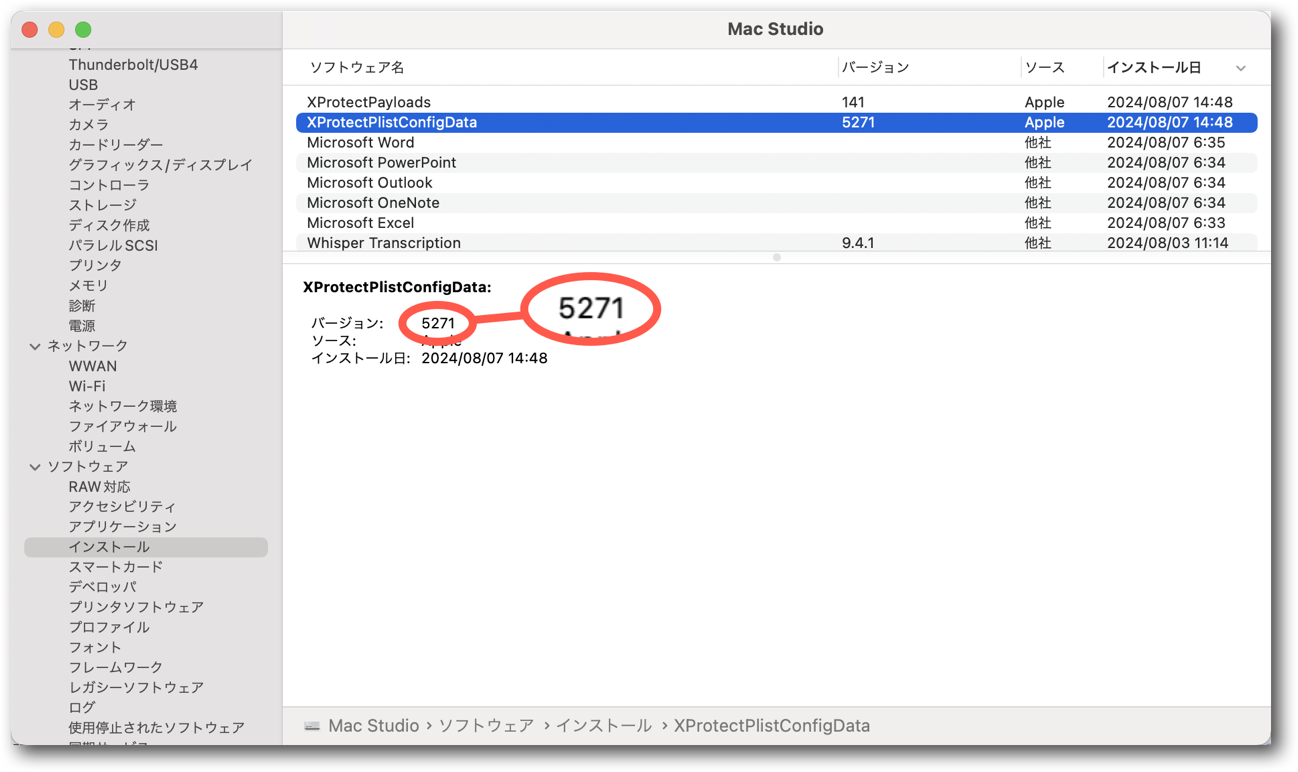Click the インストール日 sort chevron
1298x772 pixels.
1241,68
